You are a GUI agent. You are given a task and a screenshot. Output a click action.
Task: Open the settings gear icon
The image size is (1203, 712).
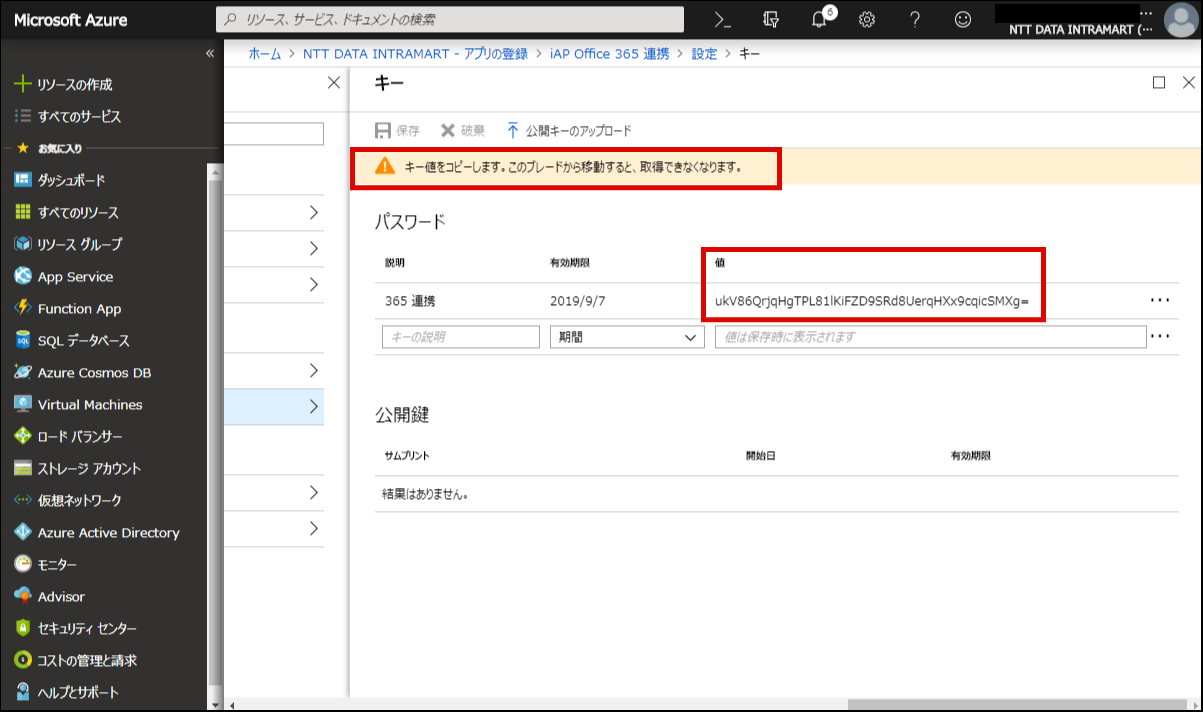pyautogui.click(x=867, y=19)
